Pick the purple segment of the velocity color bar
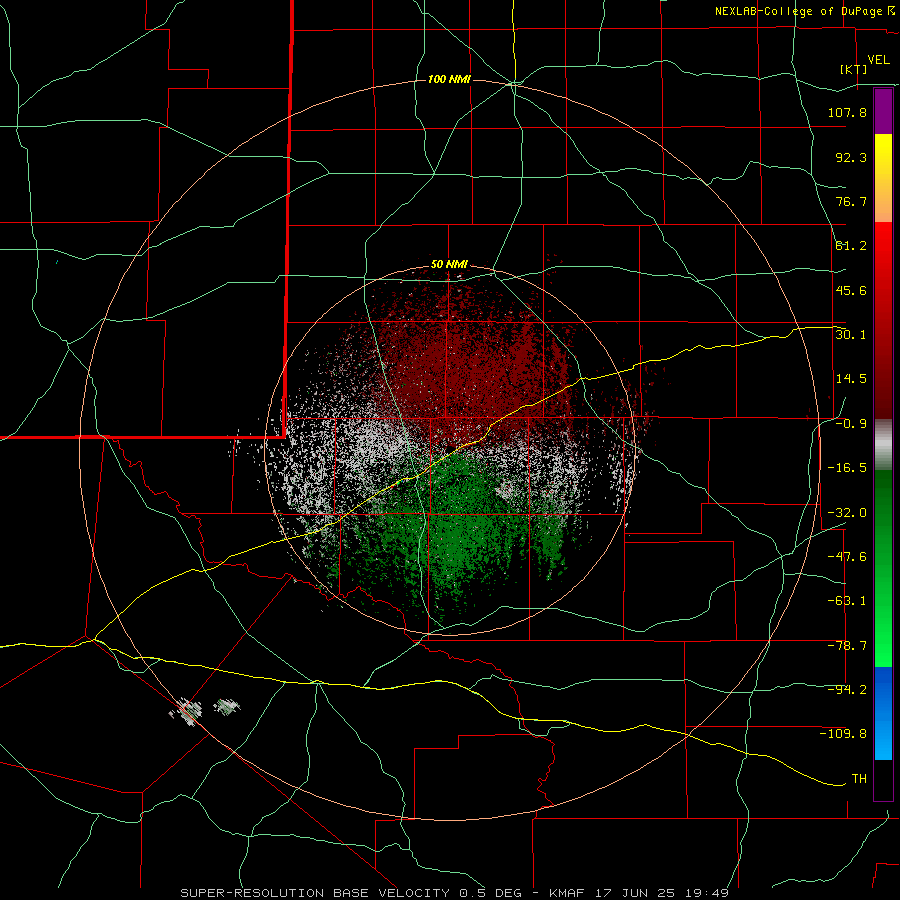Image resolution: width=900 pixels, height=900 pixels. pyautogui.click(x=883, y=111)
